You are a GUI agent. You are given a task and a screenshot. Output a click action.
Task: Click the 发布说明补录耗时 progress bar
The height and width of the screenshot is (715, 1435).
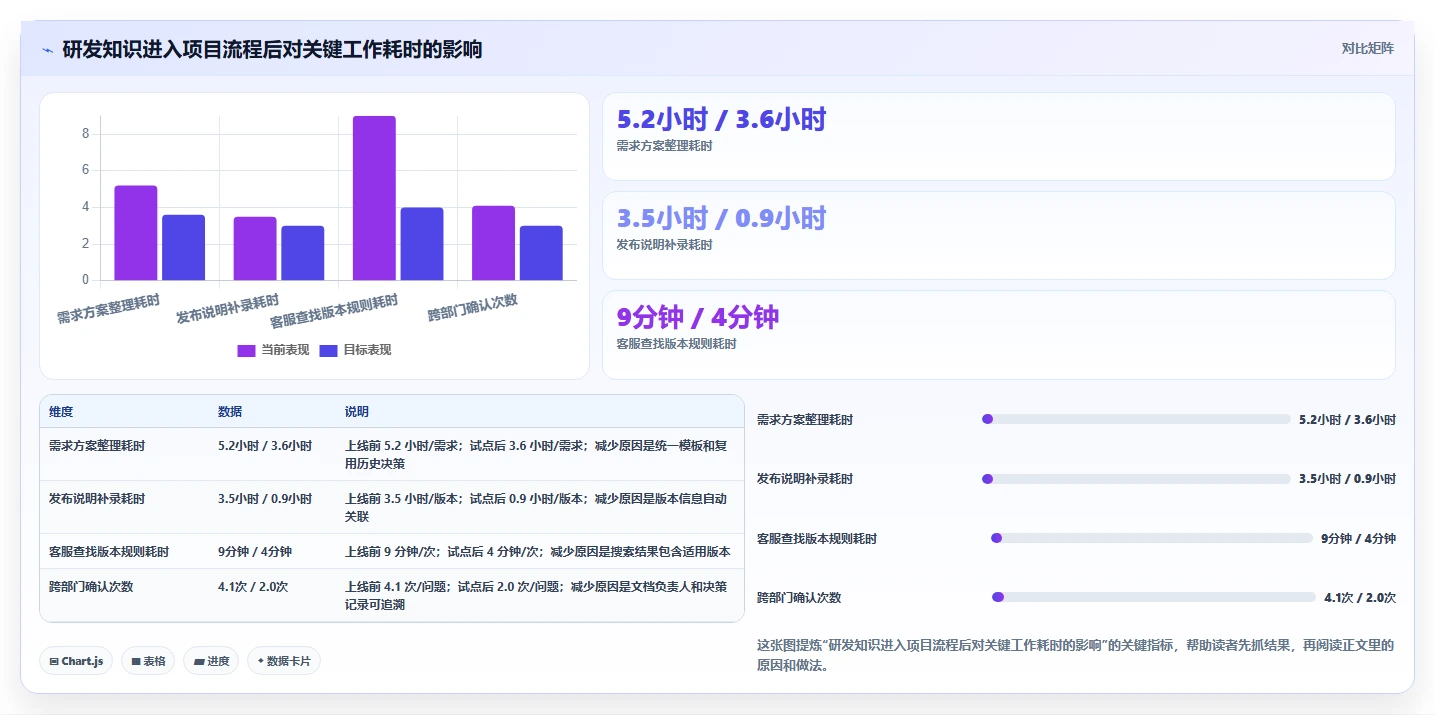click(1136, 479)
